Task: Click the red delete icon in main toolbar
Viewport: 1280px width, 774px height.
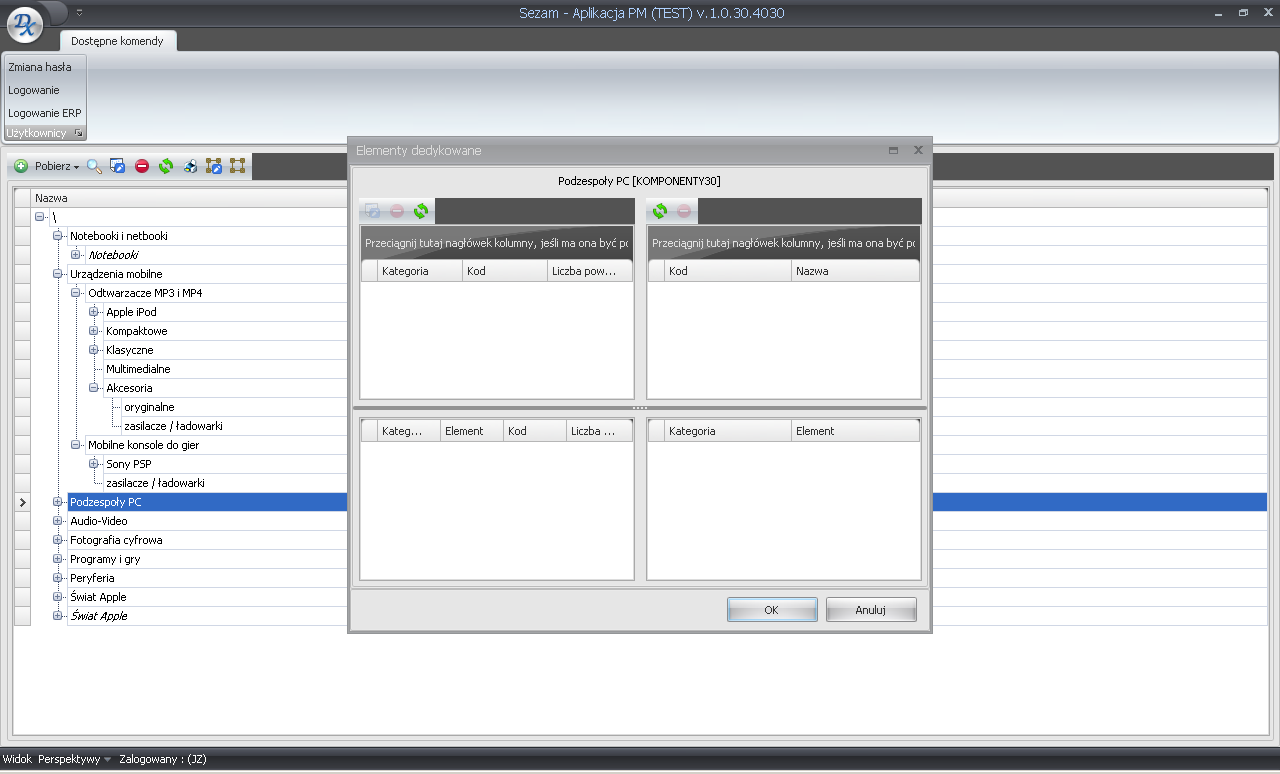Action: pos(142,166)
